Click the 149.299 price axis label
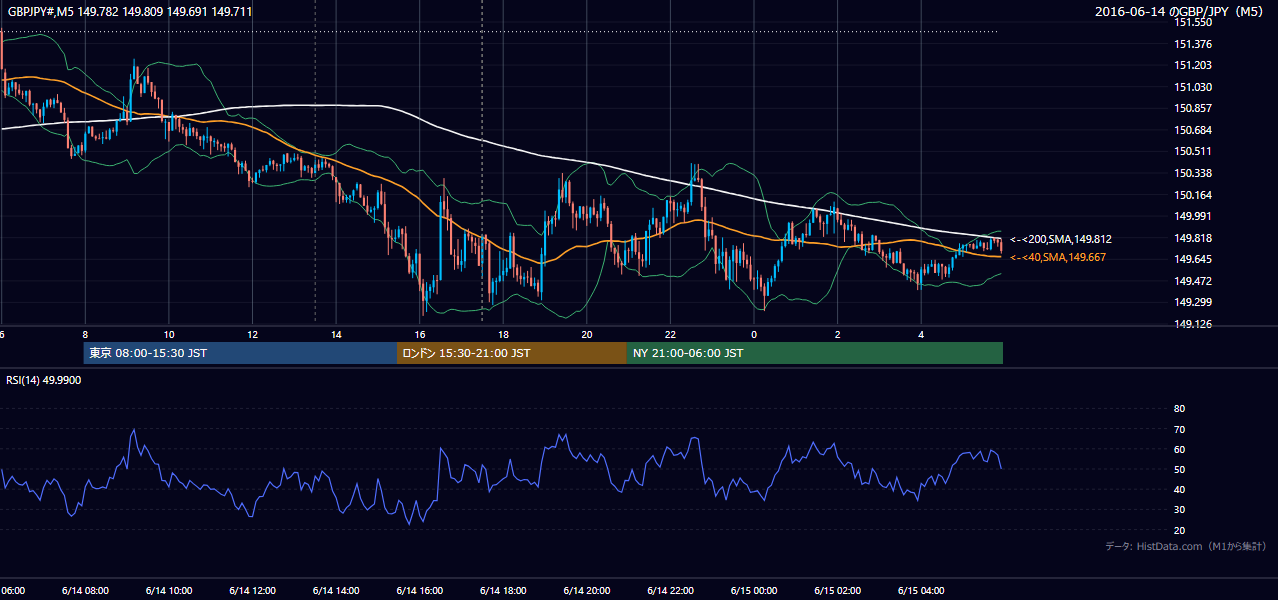This screenshot has height=600, width=1278. (1193, 302)
